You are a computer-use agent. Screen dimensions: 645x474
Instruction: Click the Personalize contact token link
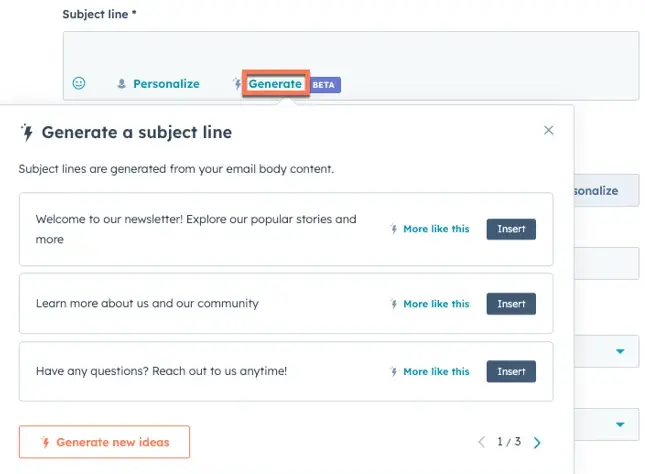click(x=165, y=84)
